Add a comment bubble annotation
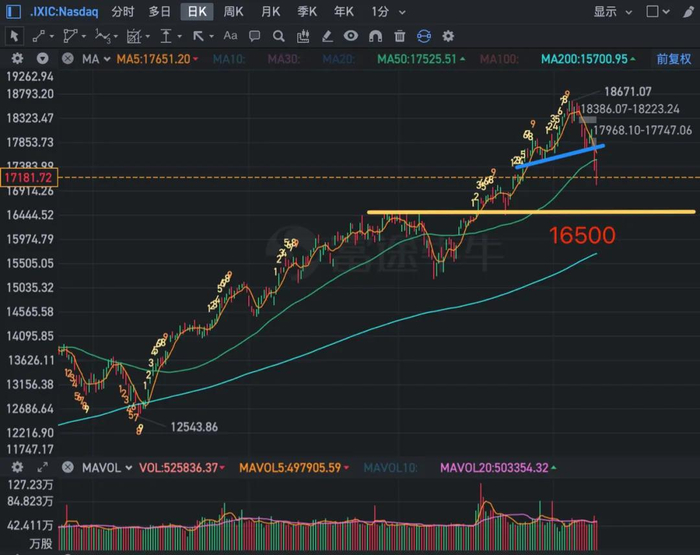 tap(254, 36)
